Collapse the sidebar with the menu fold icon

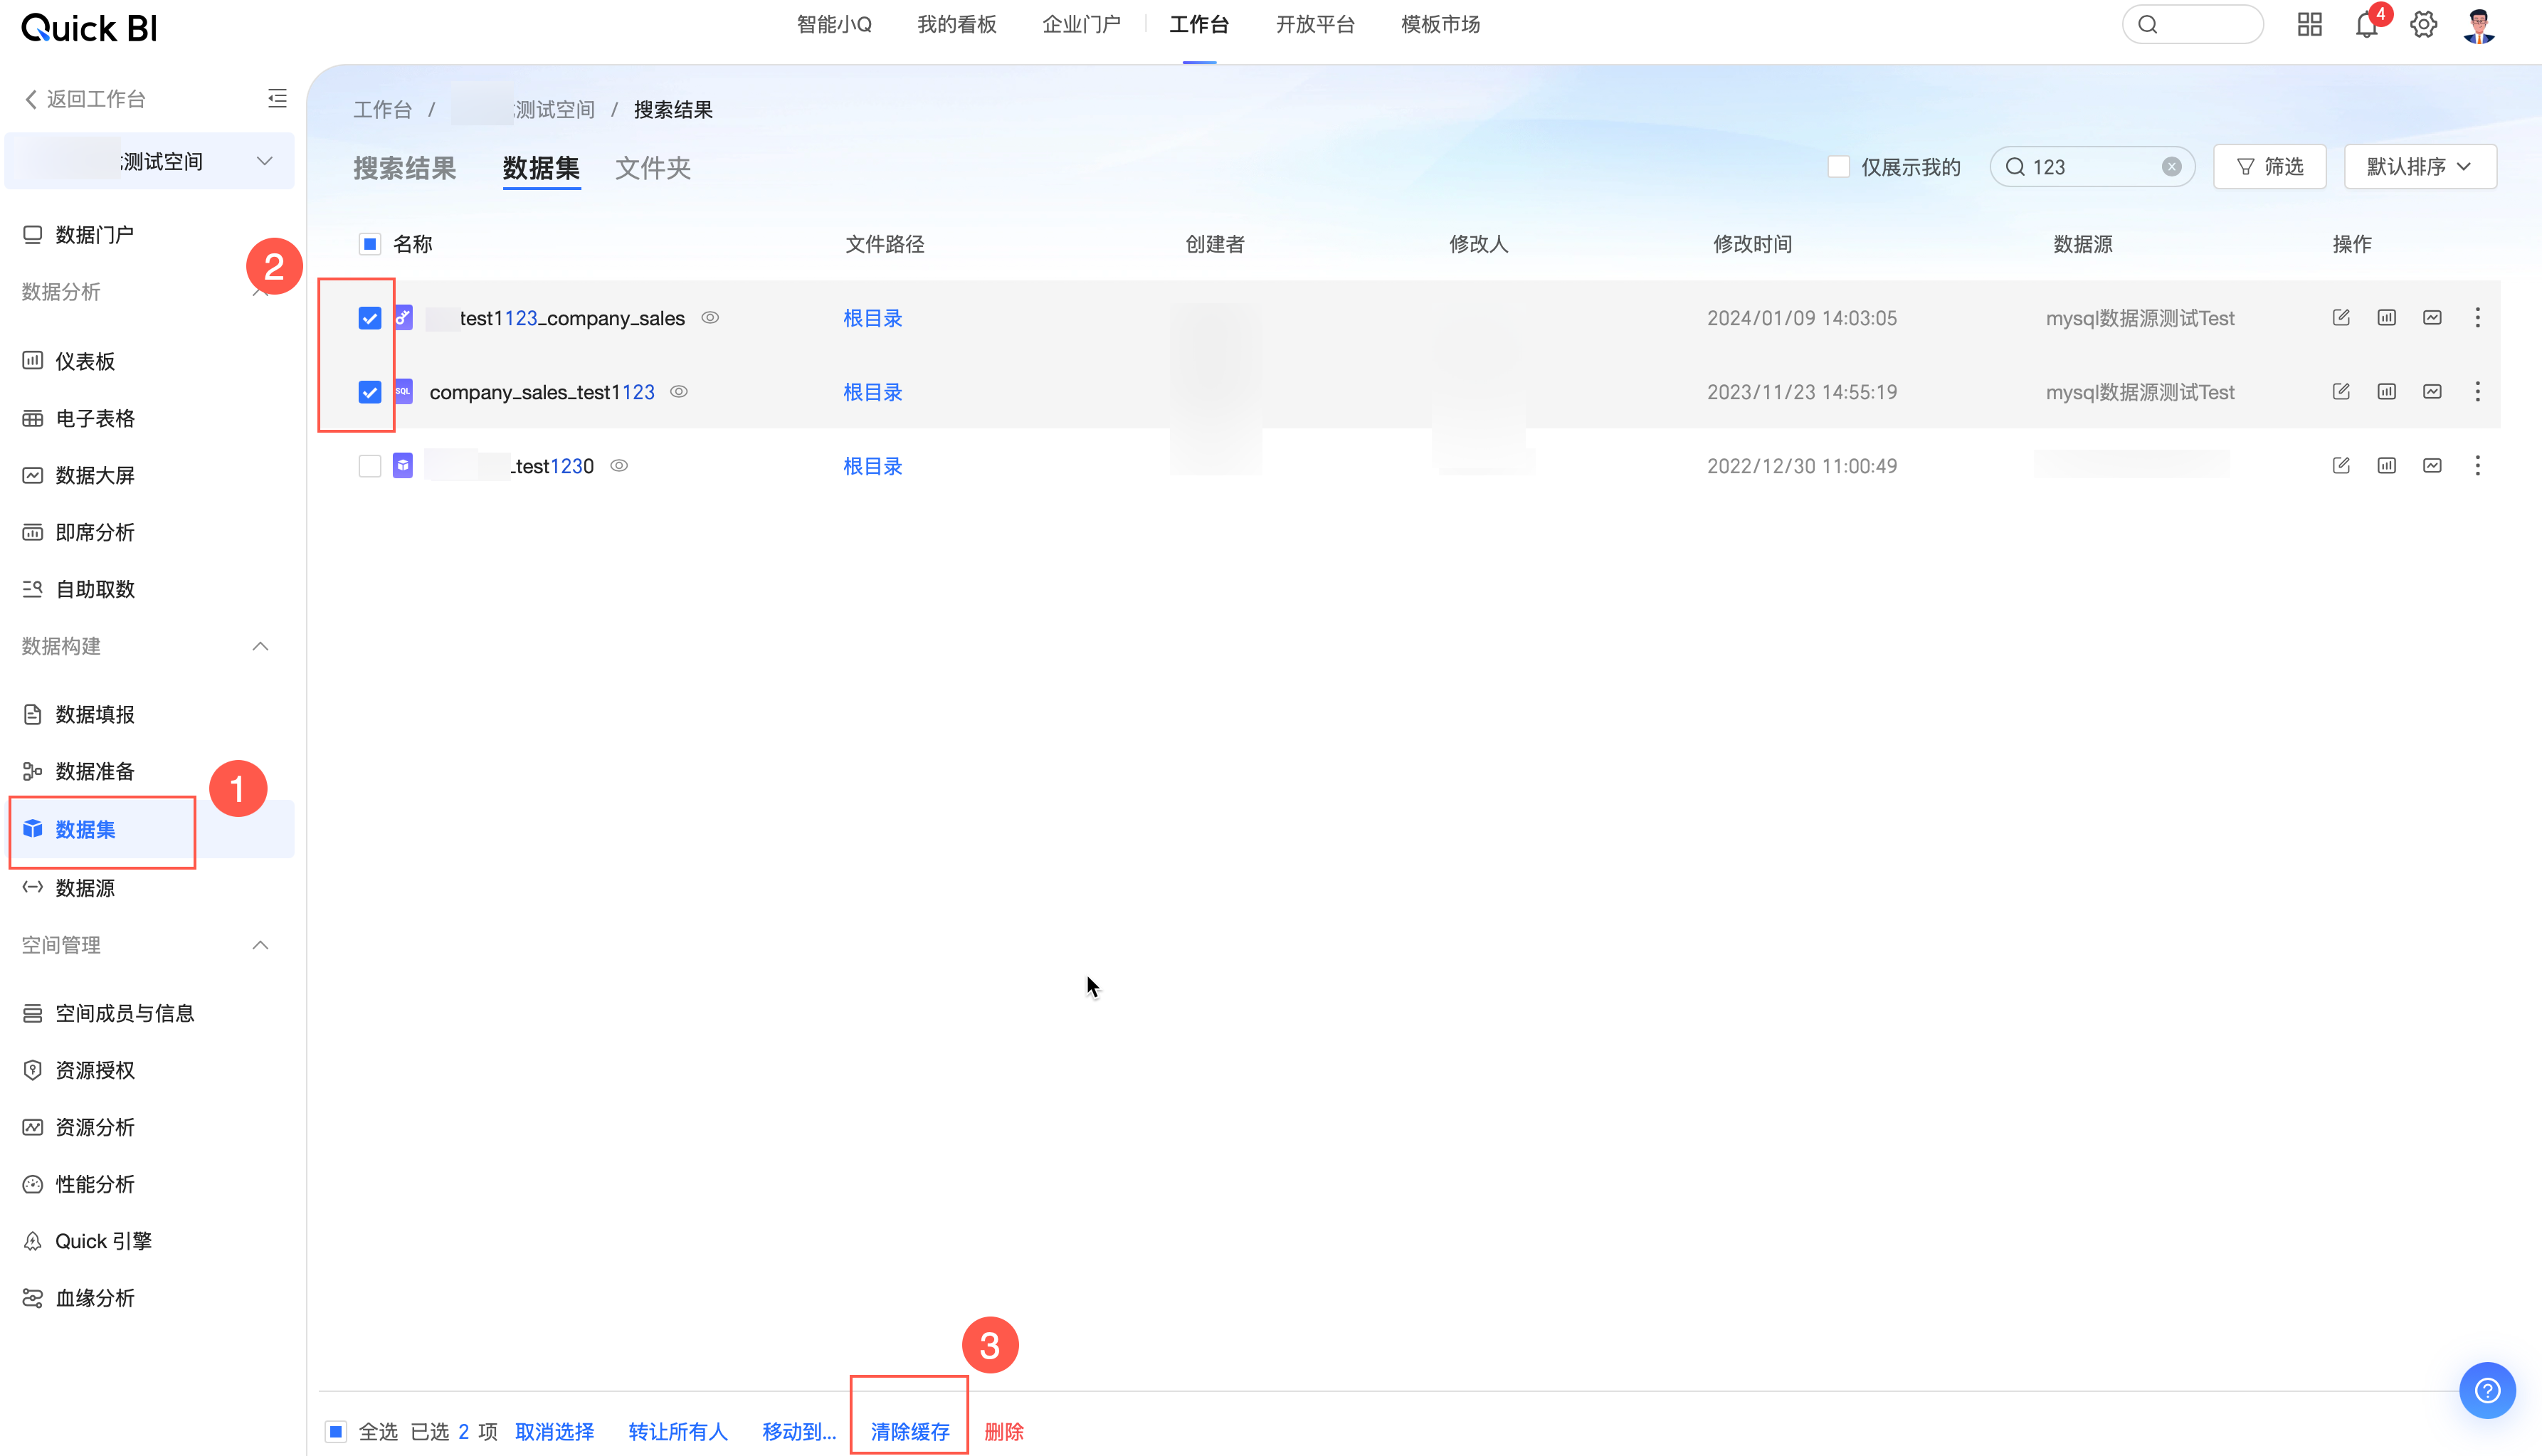tap(277, 98)
